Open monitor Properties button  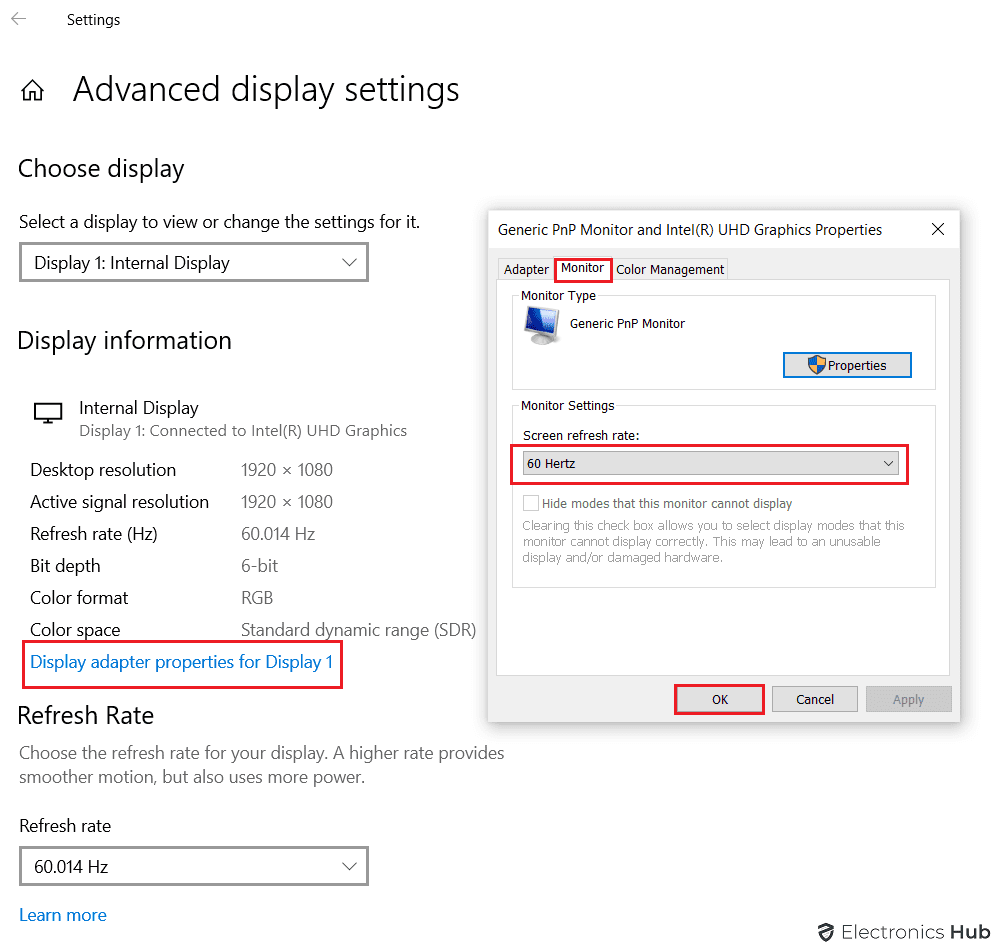click(x=847, y=365)
